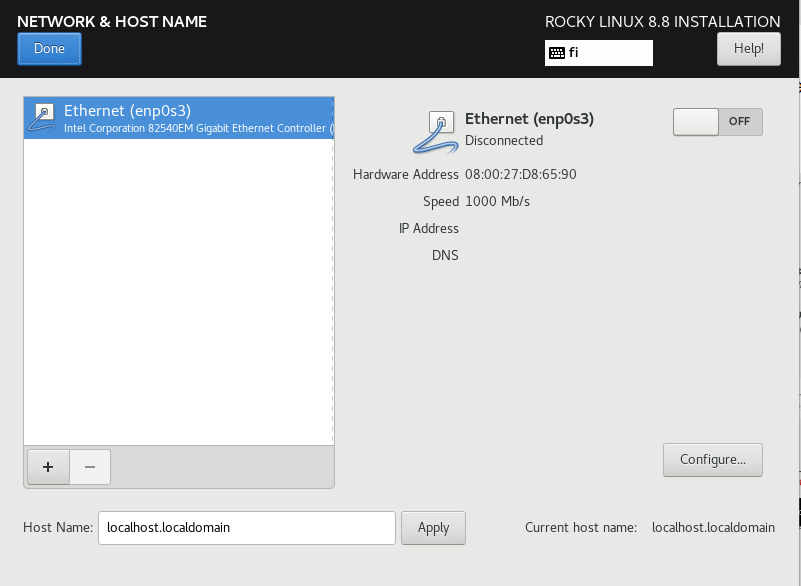Open the Configure... connection settings

(x=712, y=460)
